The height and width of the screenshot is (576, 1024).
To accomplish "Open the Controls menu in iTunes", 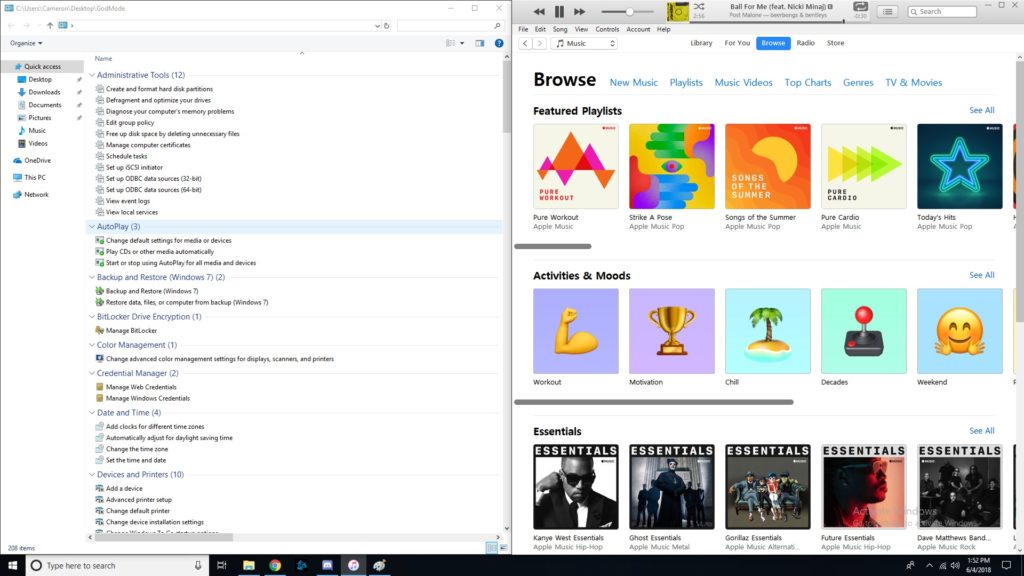I will 607,29.
